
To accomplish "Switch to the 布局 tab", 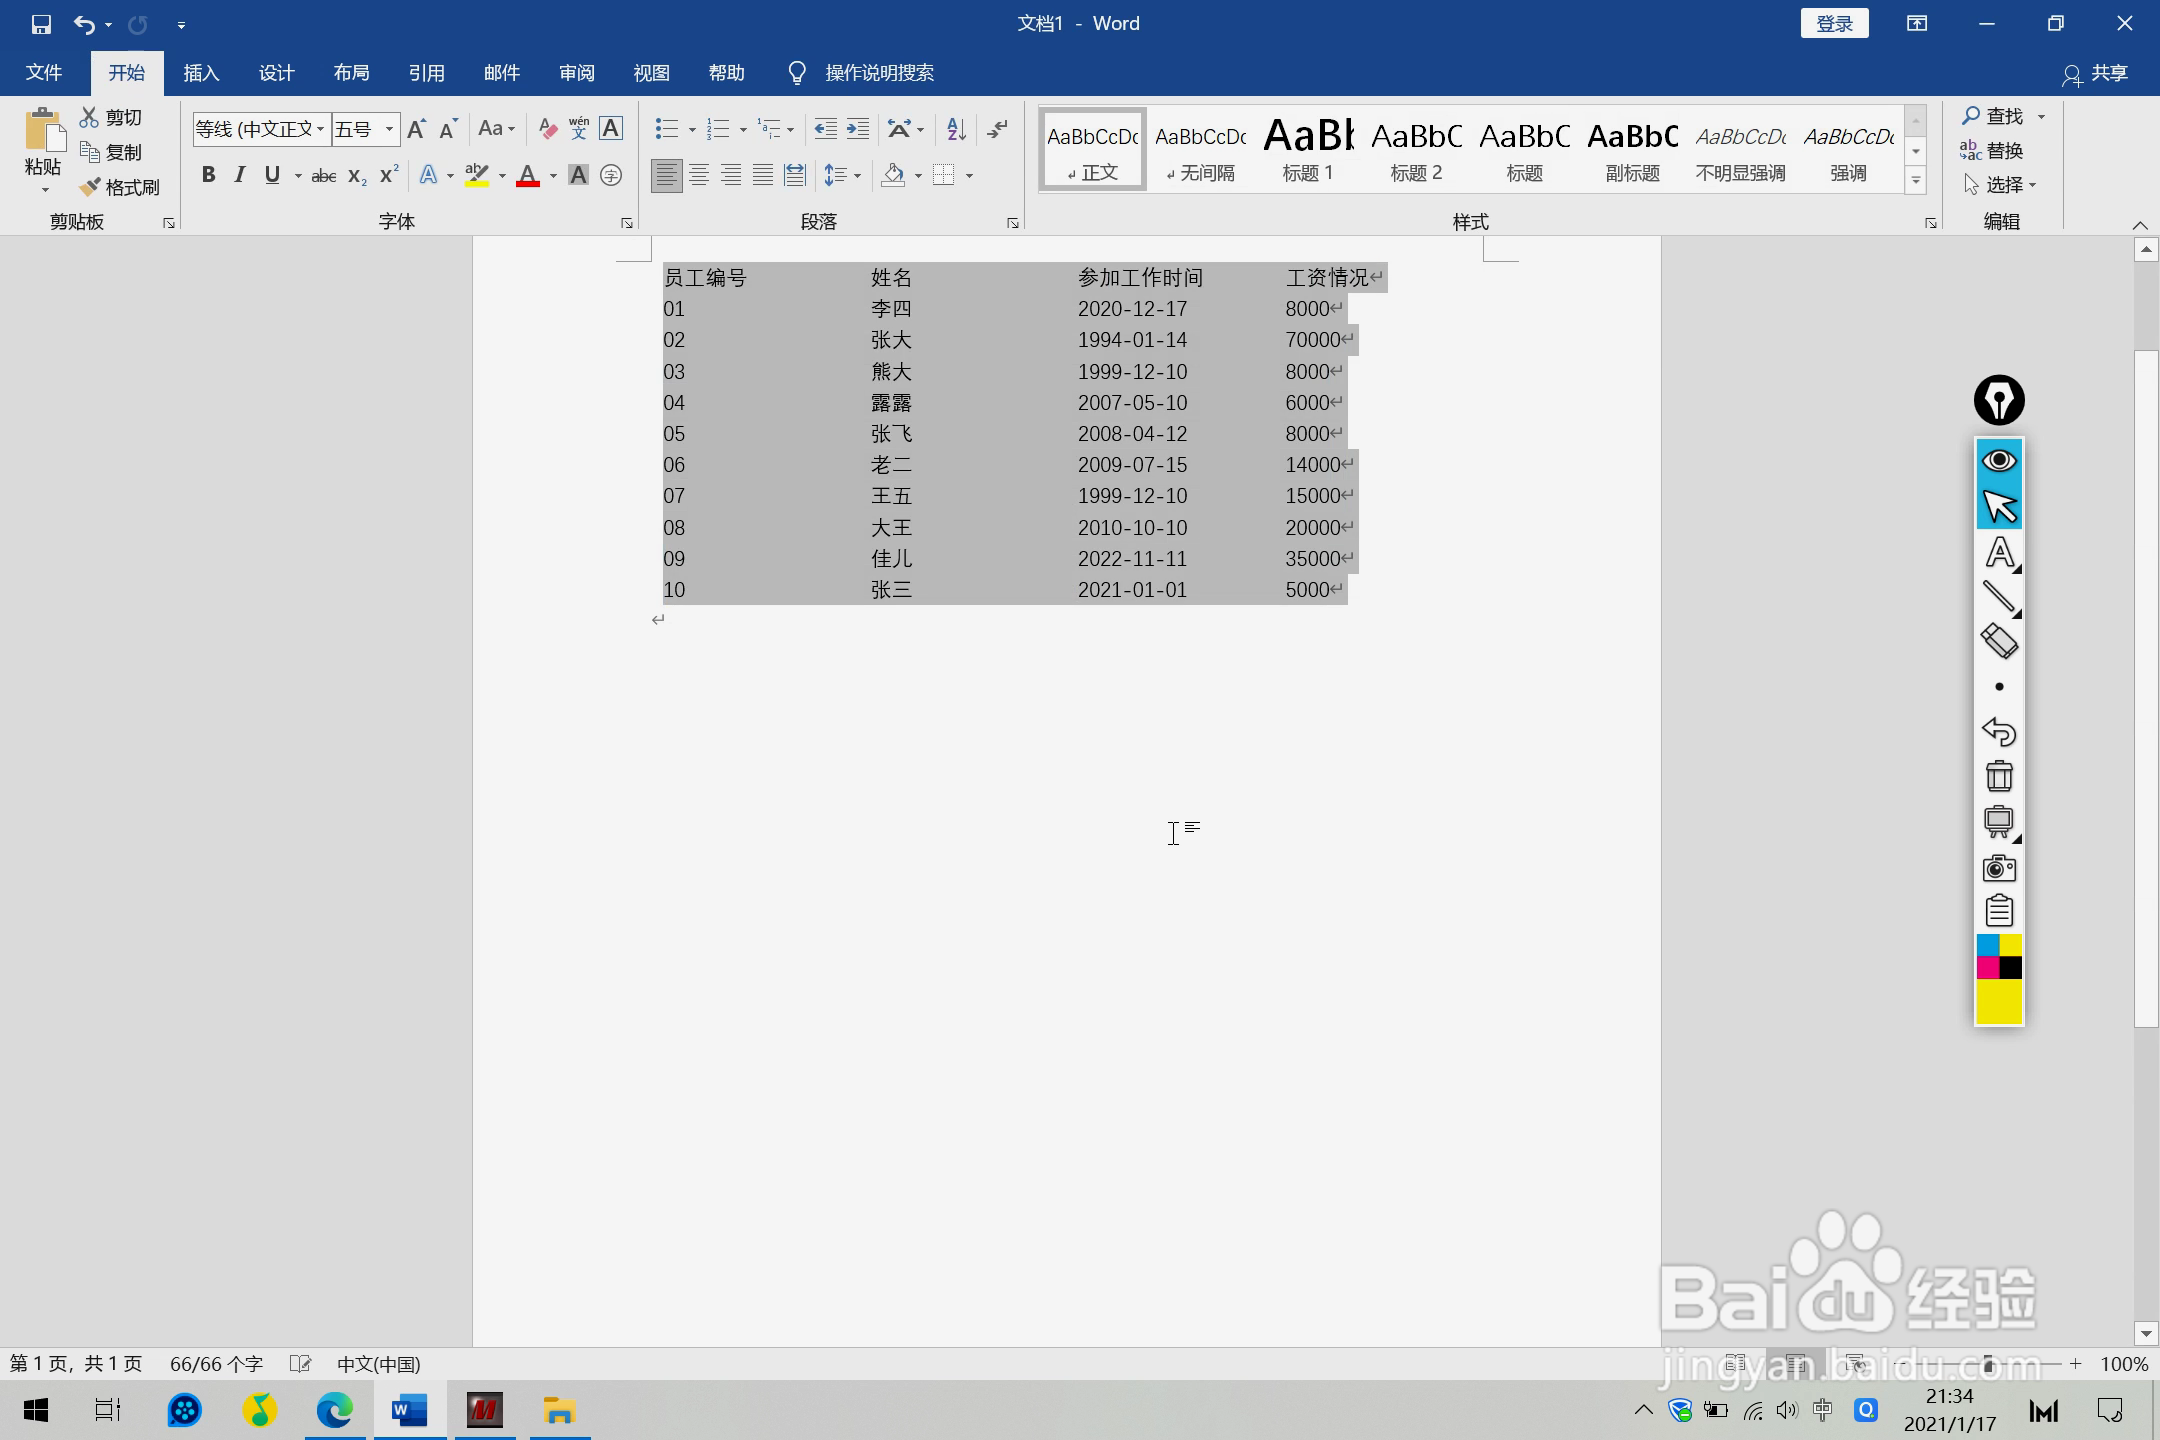I will (351, 73).
